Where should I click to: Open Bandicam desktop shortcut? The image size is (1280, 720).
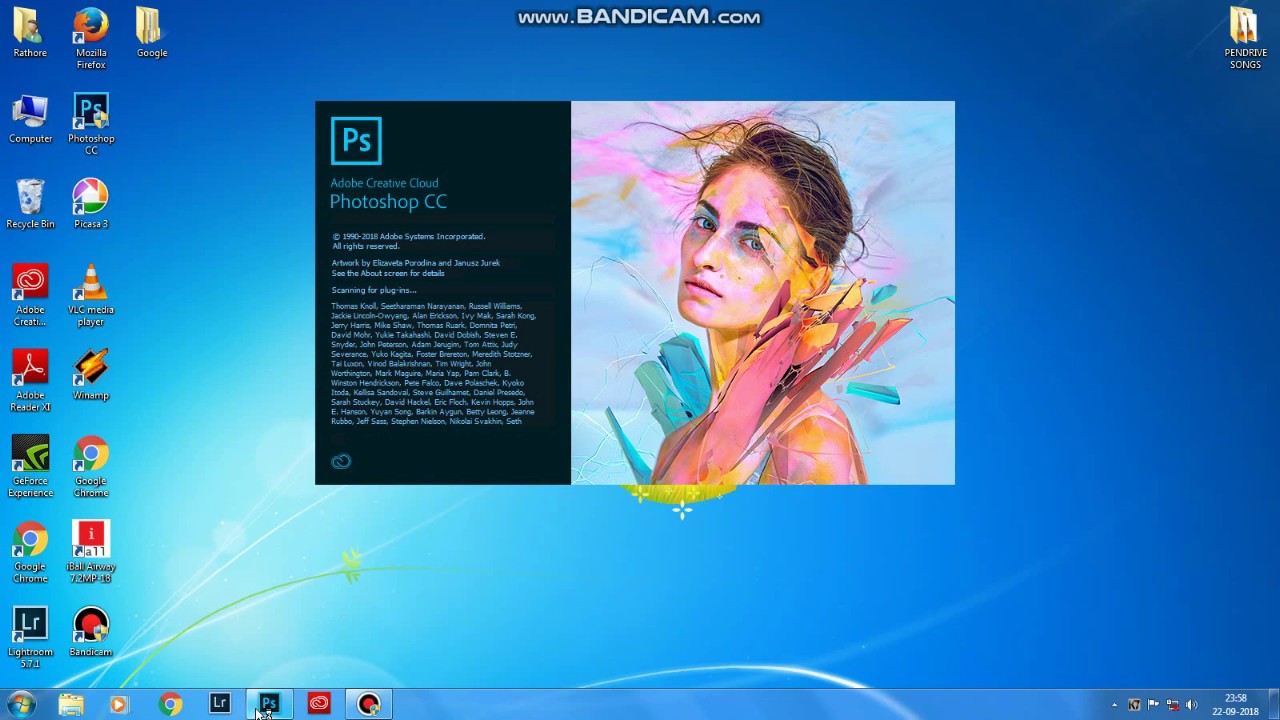[91, 632]
